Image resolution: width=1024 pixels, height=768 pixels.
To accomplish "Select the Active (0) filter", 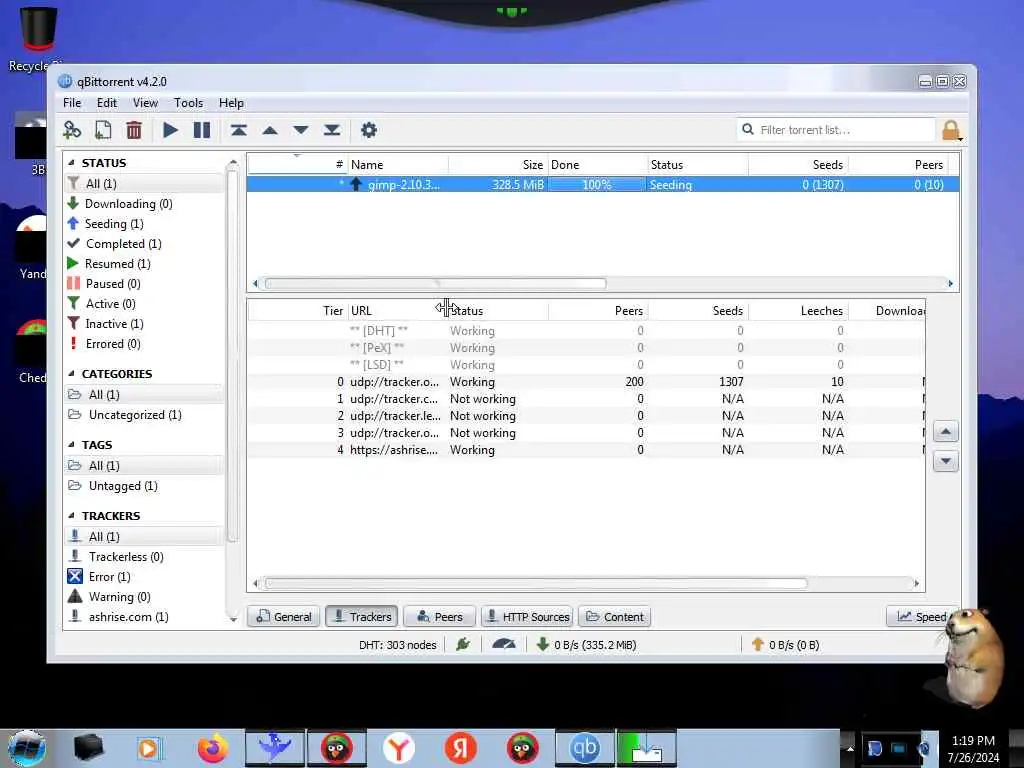I will 110,304.
